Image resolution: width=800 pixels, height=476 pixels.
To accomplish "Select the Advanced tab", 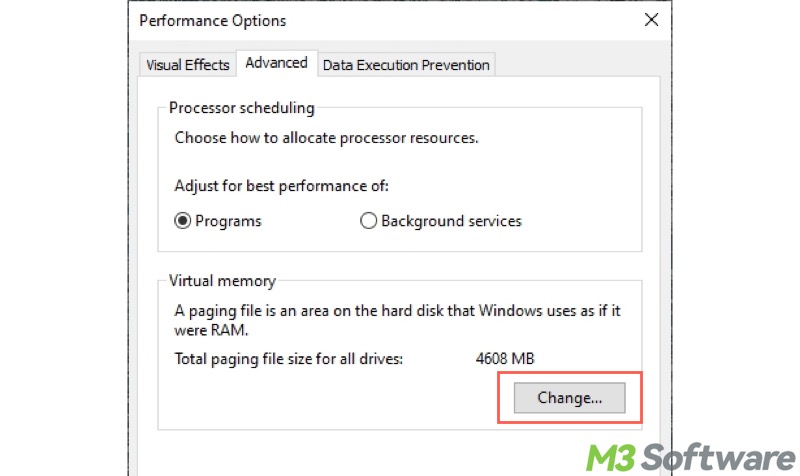I will [x=276, y=63].
